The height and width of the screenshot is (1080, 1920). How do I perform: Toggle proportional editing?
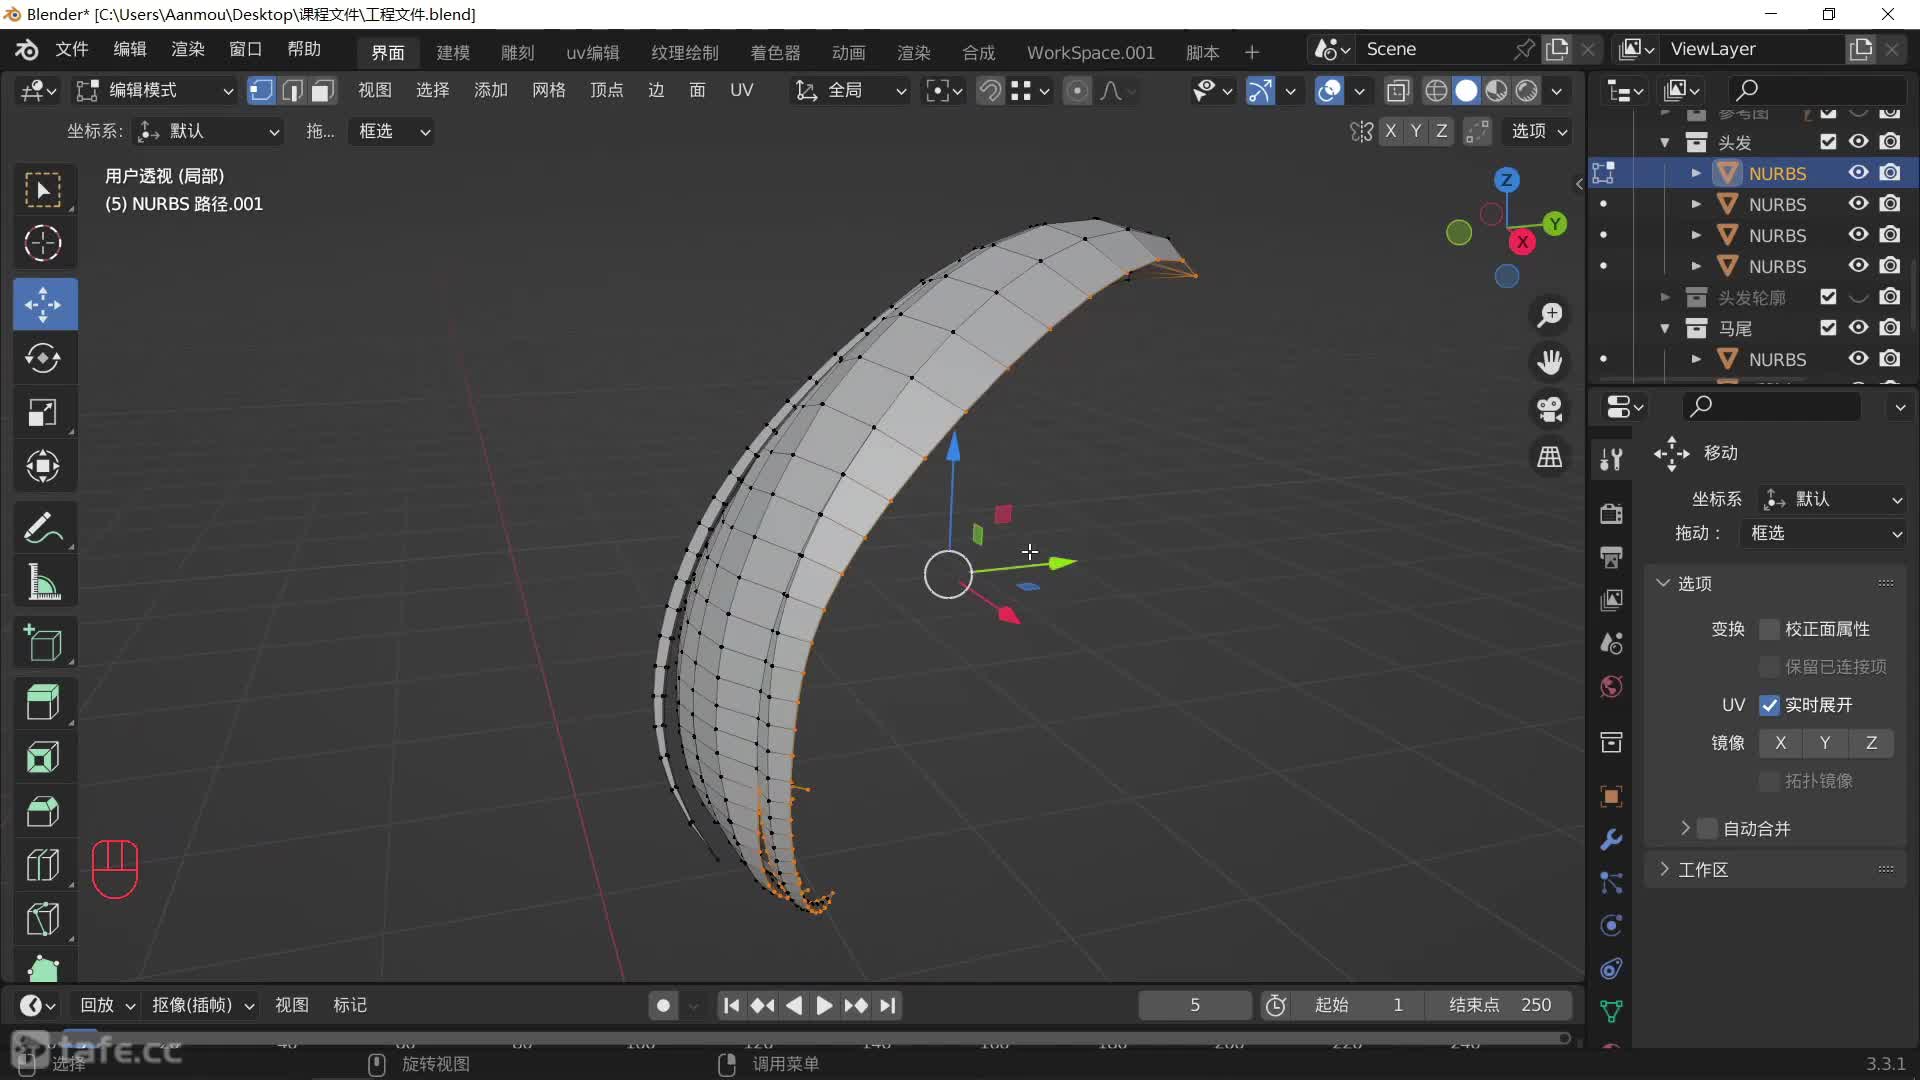(x=1077, y=91)
